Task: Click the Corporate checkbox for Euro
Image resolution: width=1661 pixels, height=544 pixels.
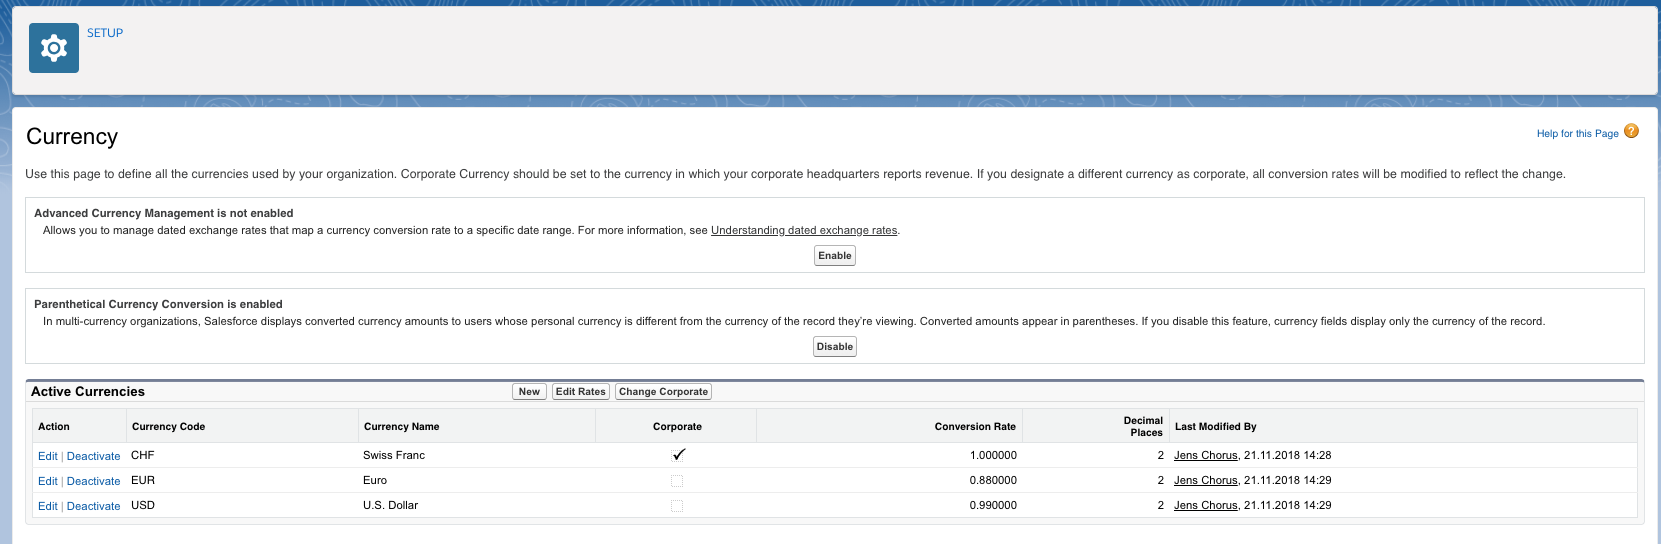Action: coord(677,481)
